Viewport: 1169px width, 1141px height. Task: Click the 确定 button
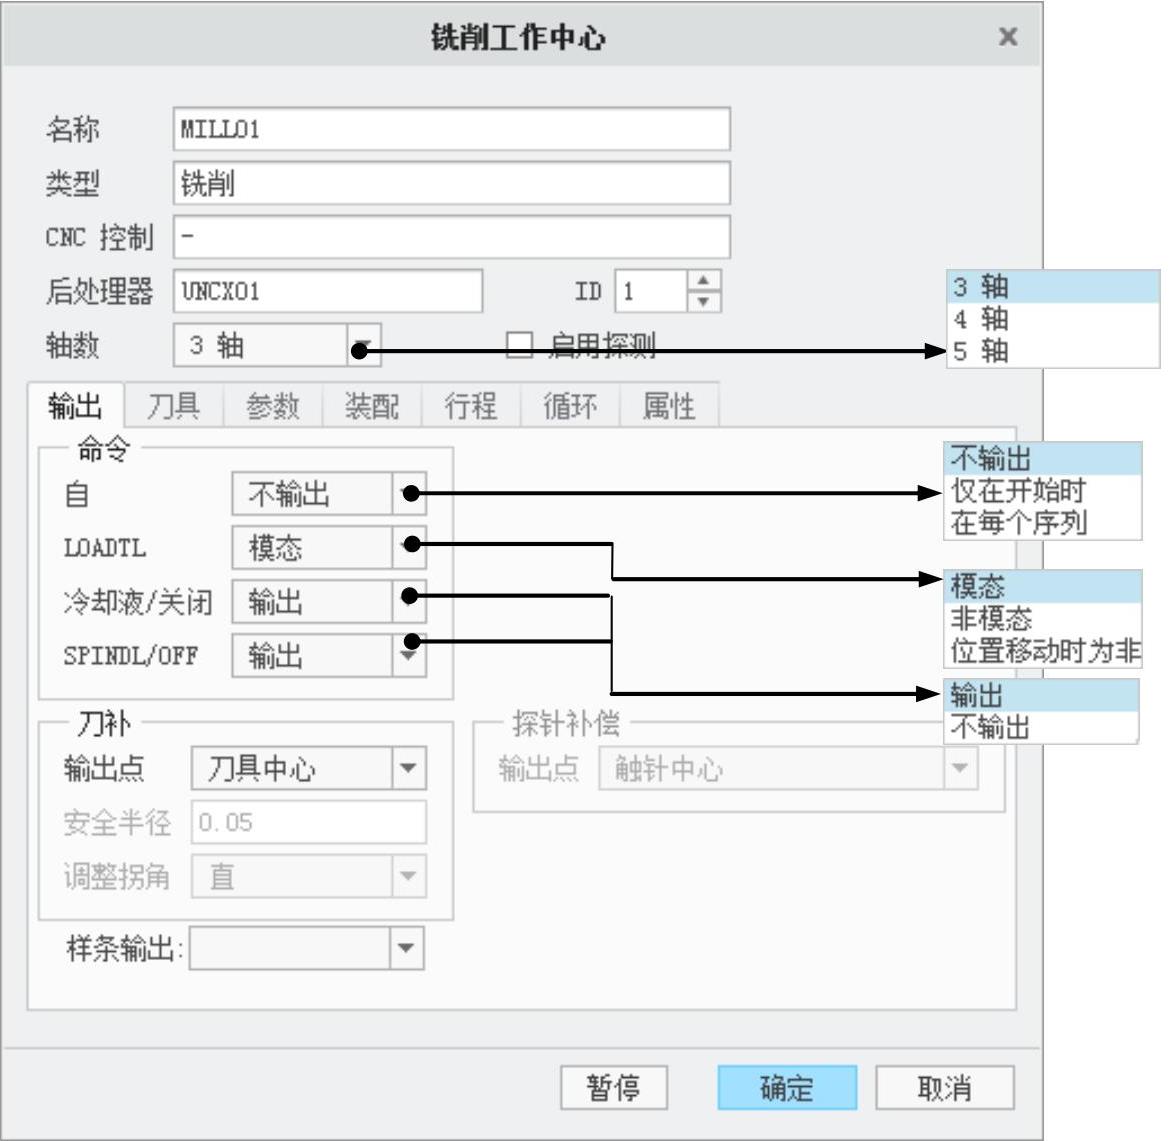tap(787, 1087)
